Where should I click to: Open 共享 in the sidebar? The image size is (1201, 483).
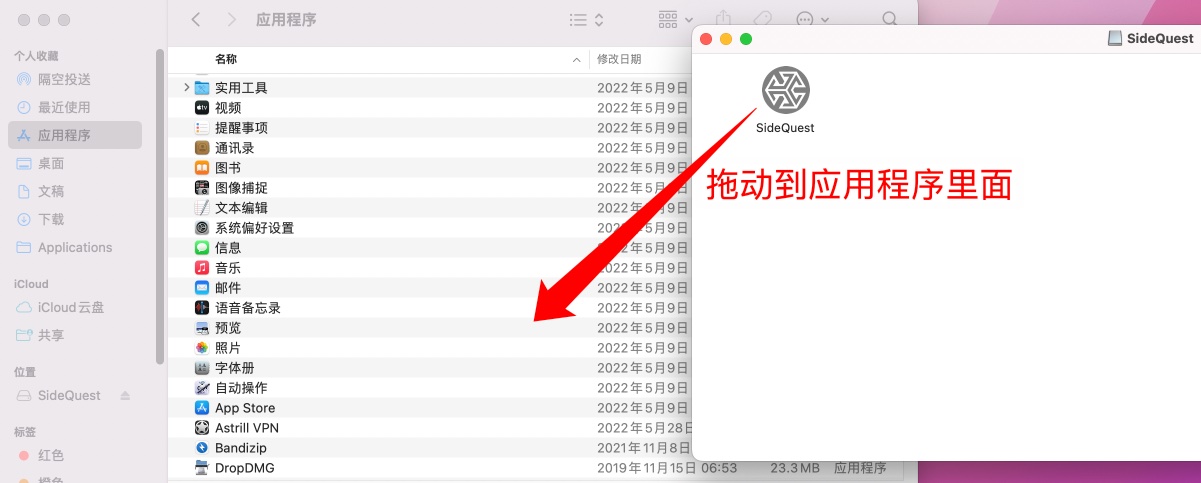pyautogui.click(x=75, y=335)
